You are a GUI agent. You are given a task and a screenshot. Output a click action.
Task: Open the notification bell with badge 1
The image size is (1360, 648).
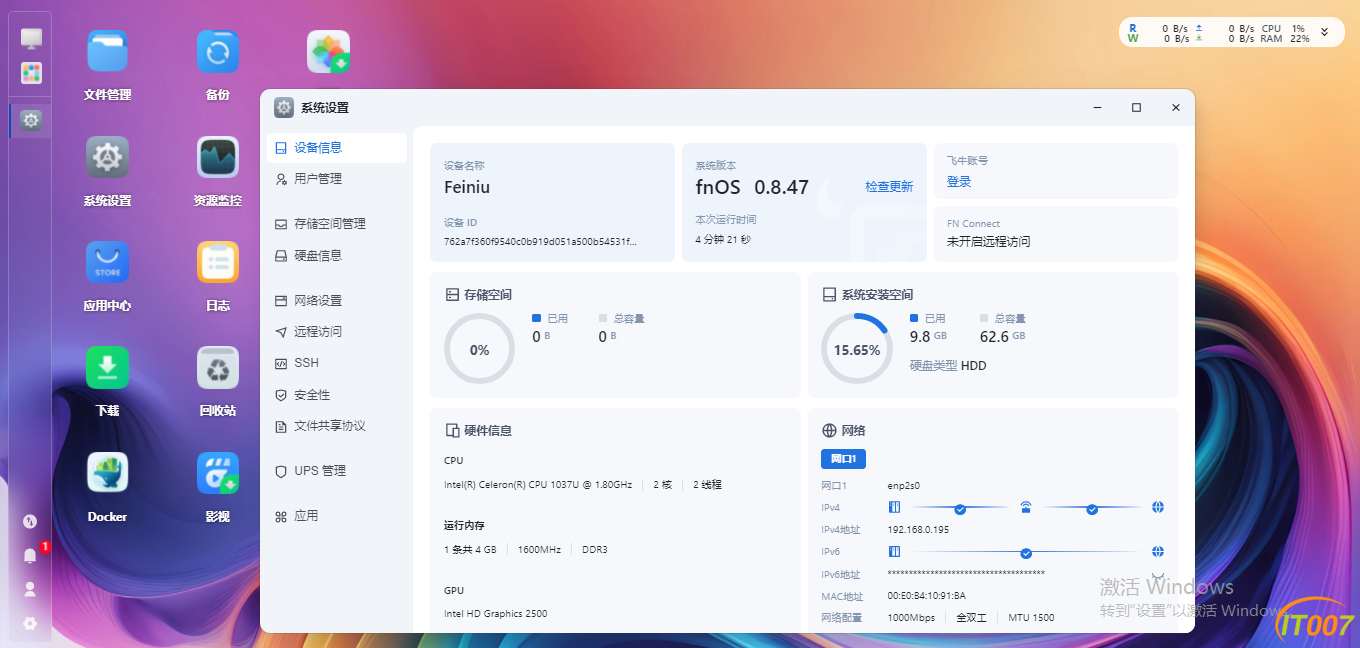tap(30, 555)
